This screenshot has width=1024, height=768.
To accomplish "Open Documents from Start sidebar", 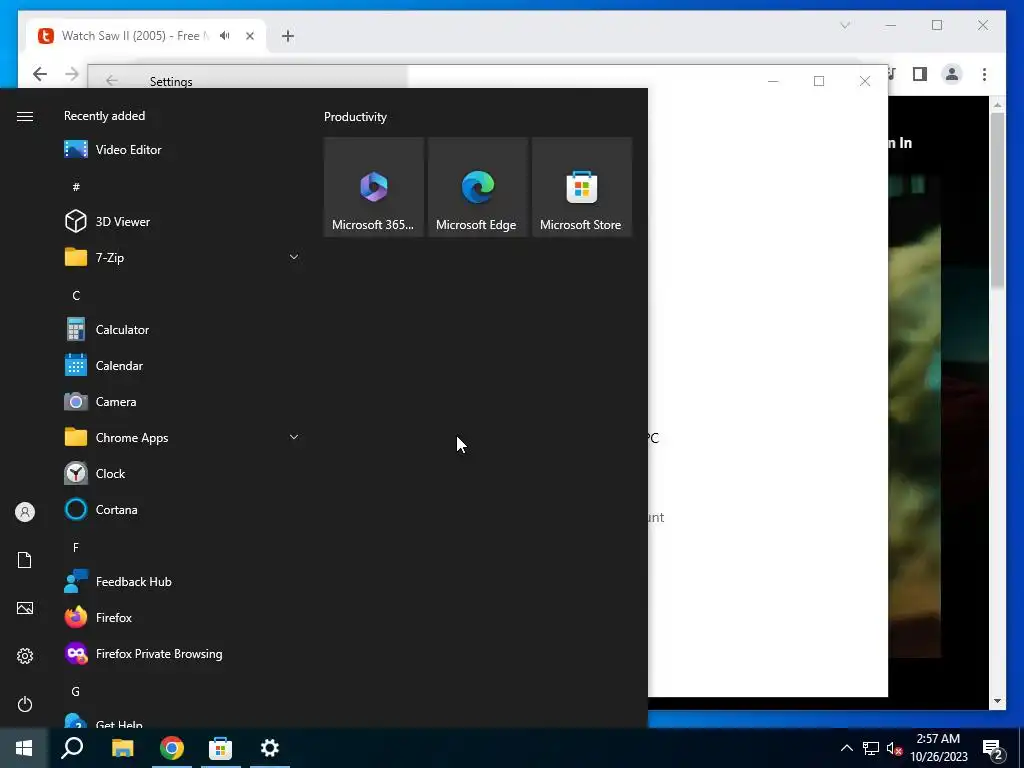I will [x=25, y=560].
